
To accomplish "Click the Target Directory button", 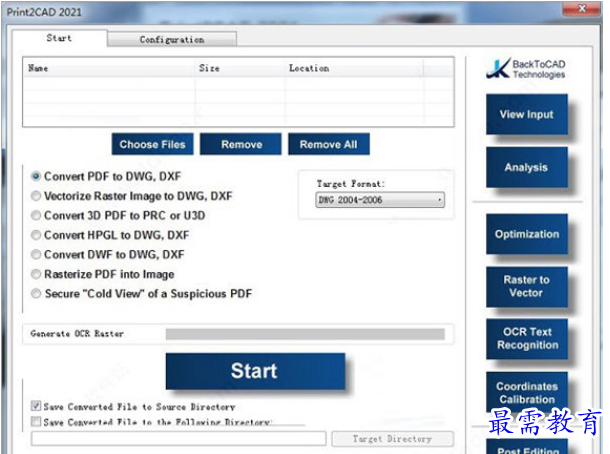I will (x=393, y=439).
